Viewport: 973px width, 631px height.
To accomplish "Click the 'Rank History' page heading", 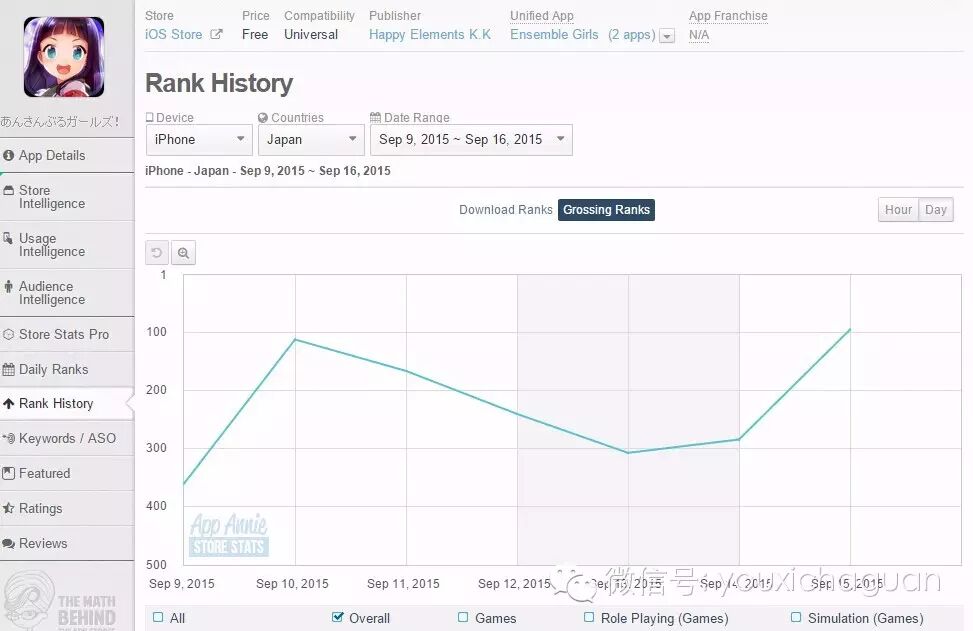I will click(219, 83).
